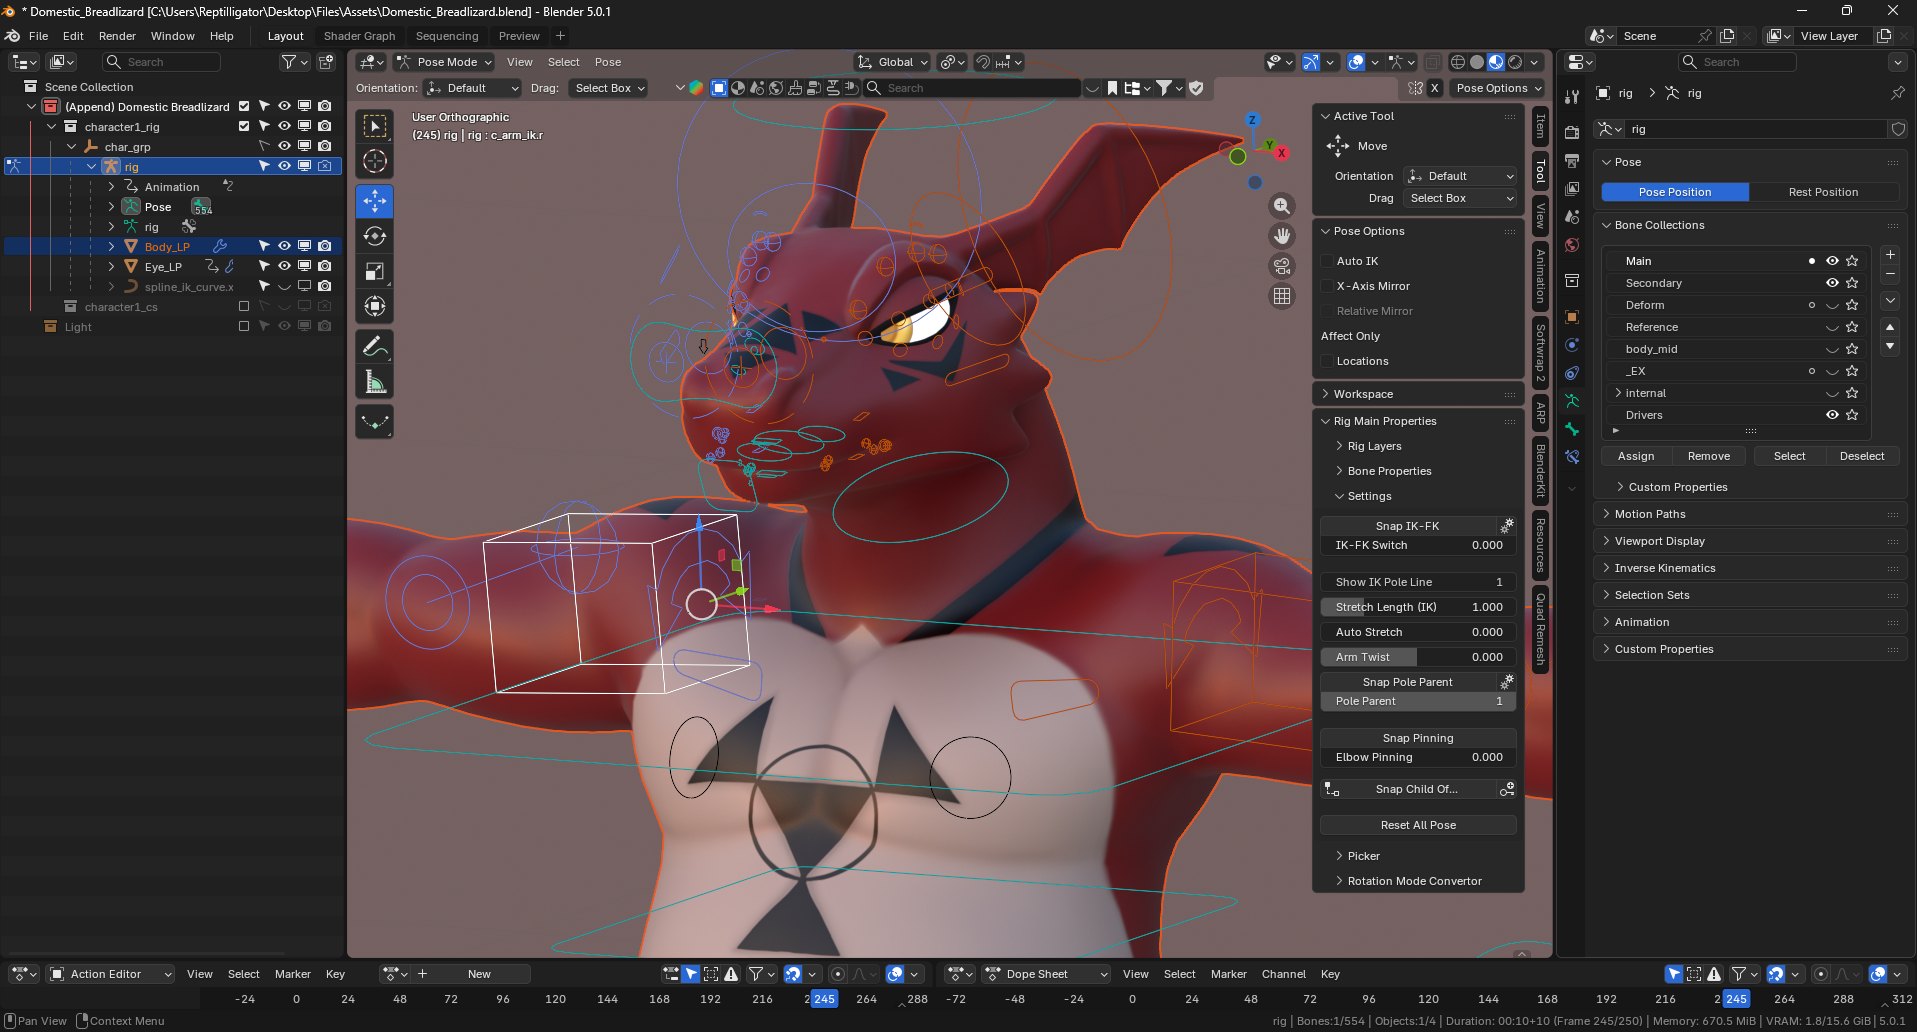Toggle X-ray display in viewport header
The image size is (1917, 1032).
point(1432,62)
